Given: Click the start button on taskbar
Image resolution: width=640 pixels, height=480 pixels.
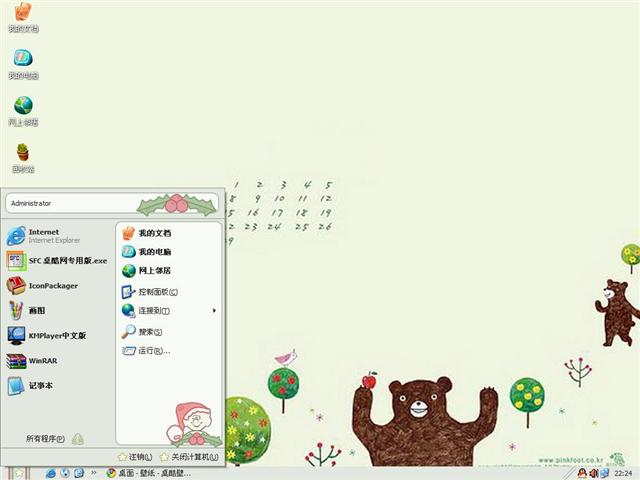Looking at the screenshot, I should click(18, 473).
